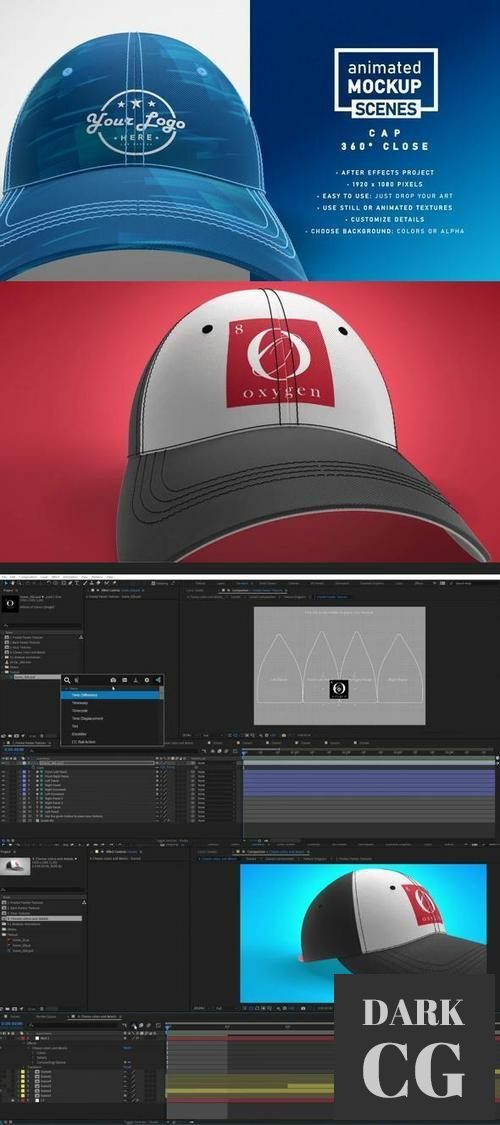Screen dimensions: 500x1125
Task: Choose Time Displacement in effects popup list
Action: 87,718
